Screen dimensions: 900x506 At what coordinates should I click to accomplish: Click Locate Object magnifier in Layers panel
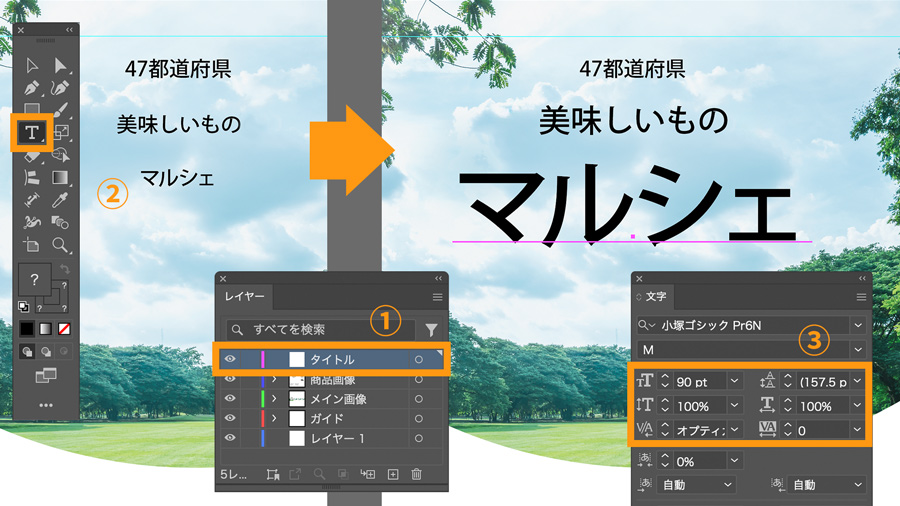tap(319, 474)
